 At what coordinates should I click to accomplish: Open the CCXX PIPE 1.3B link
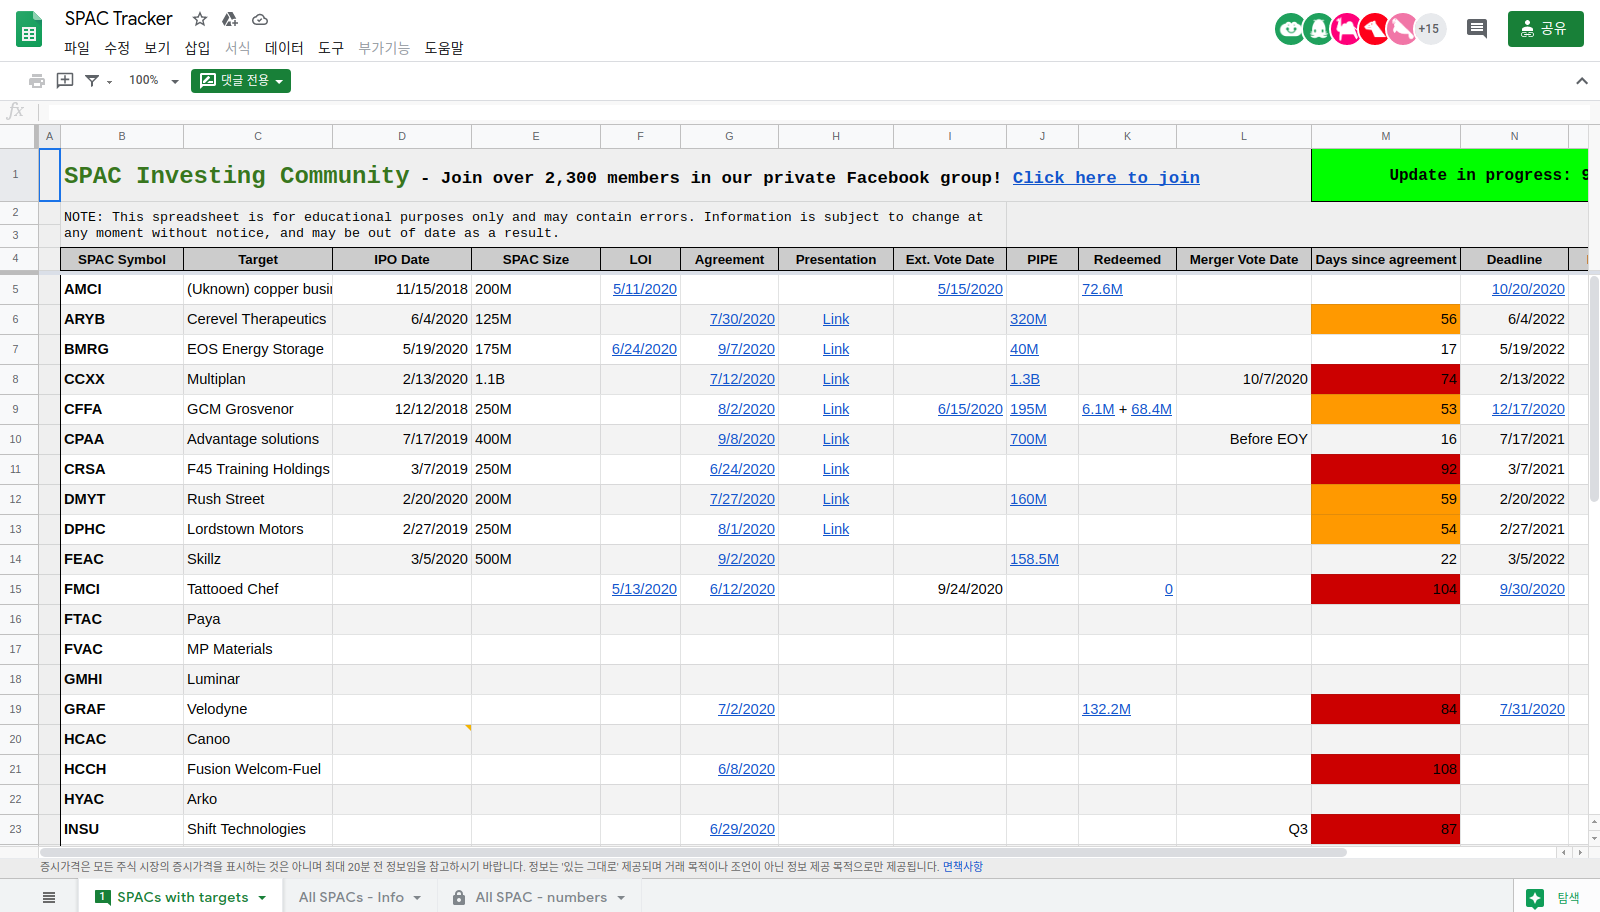pyautogui.click(x=1025, y=379)
